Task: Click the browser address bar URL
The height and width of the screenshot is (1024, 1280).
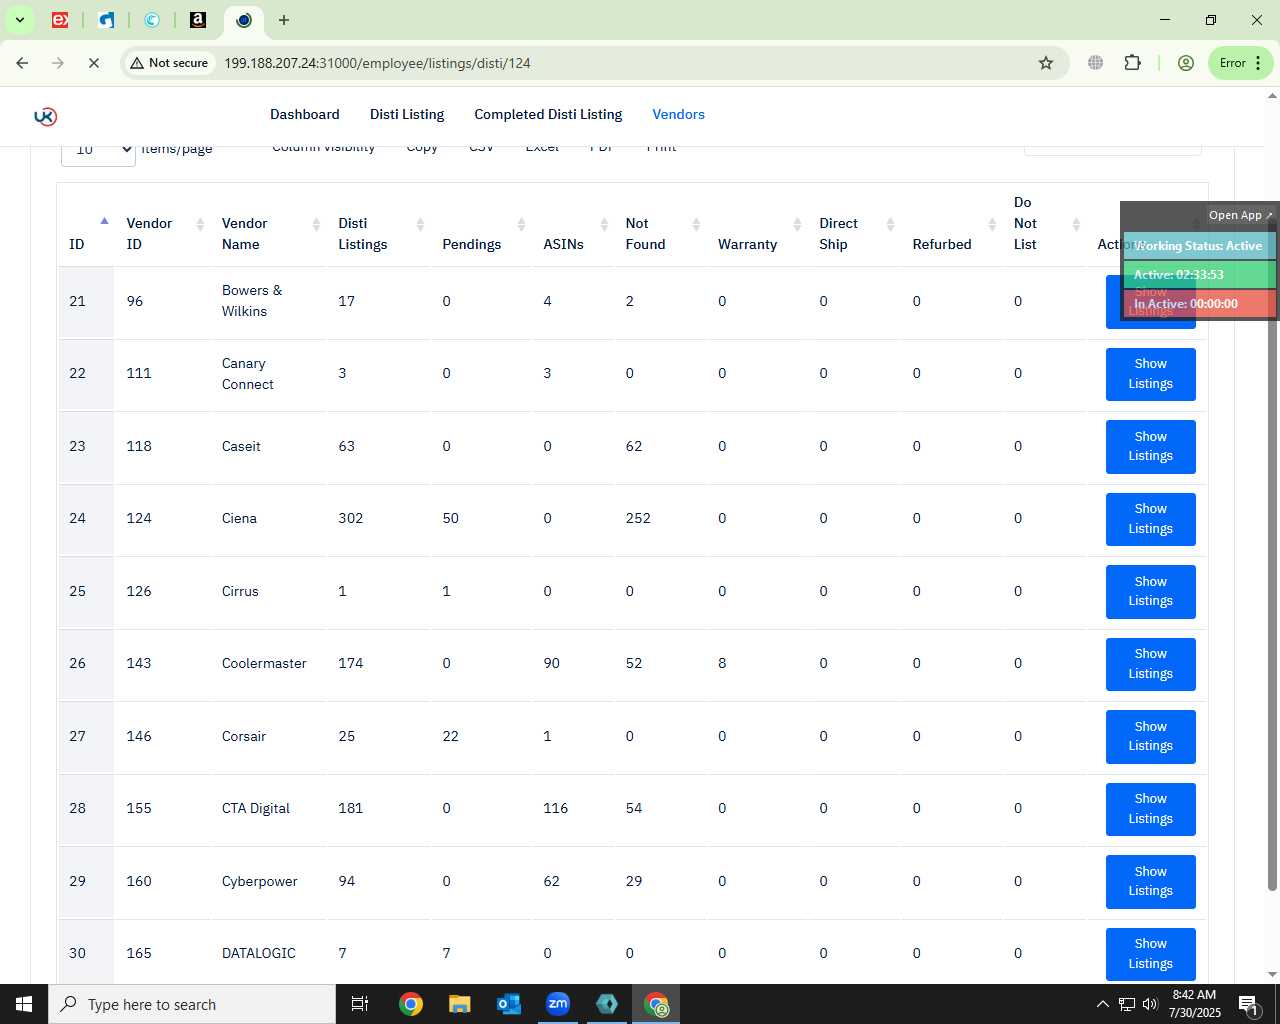Action: coord(377,63)
